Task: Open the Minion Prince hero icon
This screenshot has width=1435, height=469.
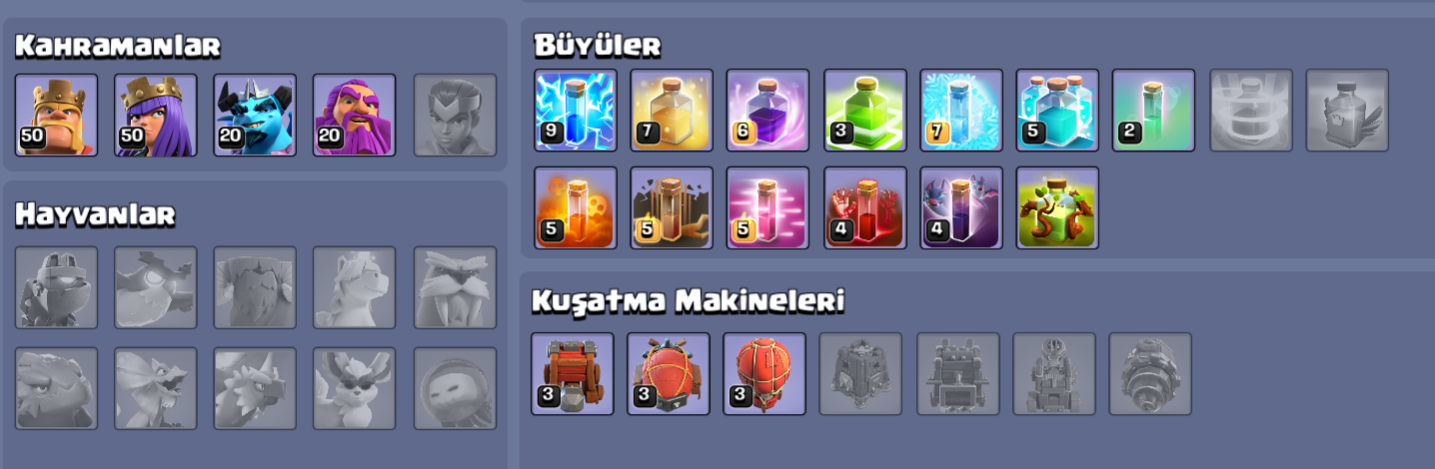Action: tap(255, 115)
